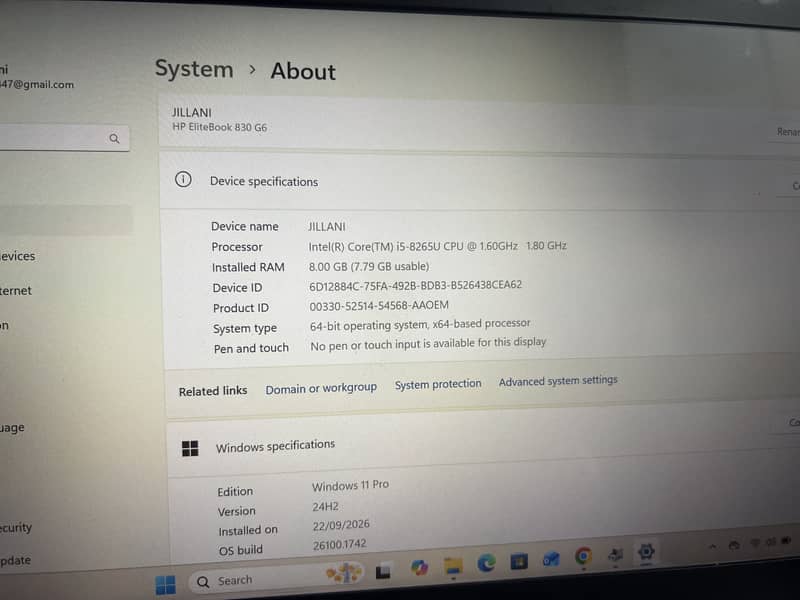The width and height of the screenshot is (800, 600).
Task: Click the processor value Intel Core i5-8265U
Action: pyautogui.click(x=437, y=246)
